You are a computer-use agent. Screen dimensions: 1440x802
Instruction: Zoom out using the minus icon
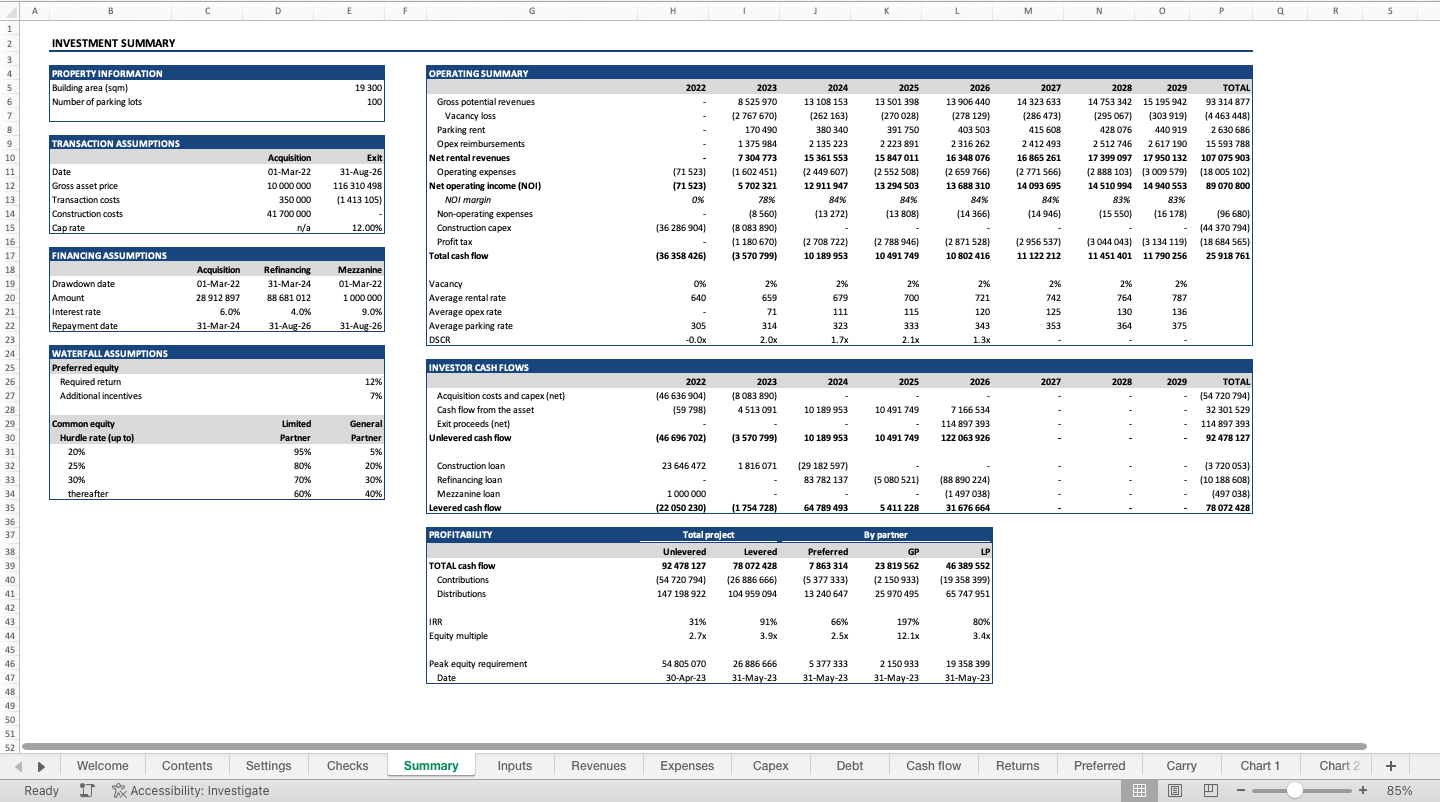pos(1243,790)
